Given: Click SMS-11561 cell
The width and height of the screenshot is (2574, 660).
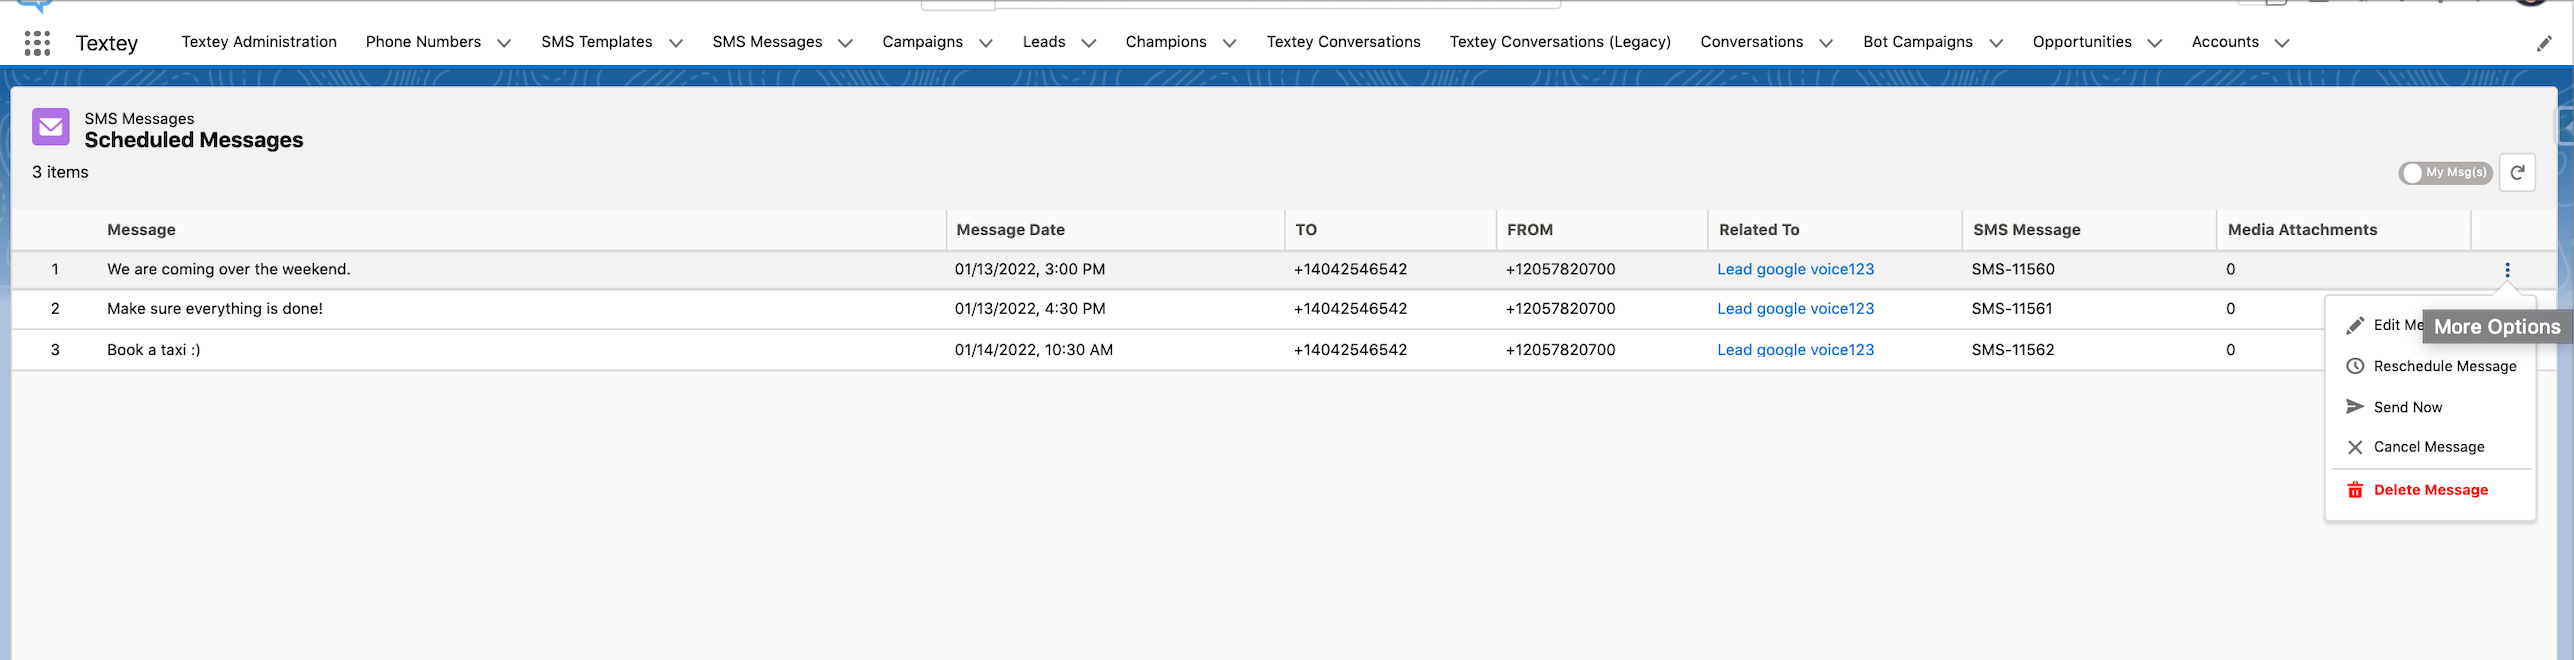Looking at the screenshot, I should 2012,309.
